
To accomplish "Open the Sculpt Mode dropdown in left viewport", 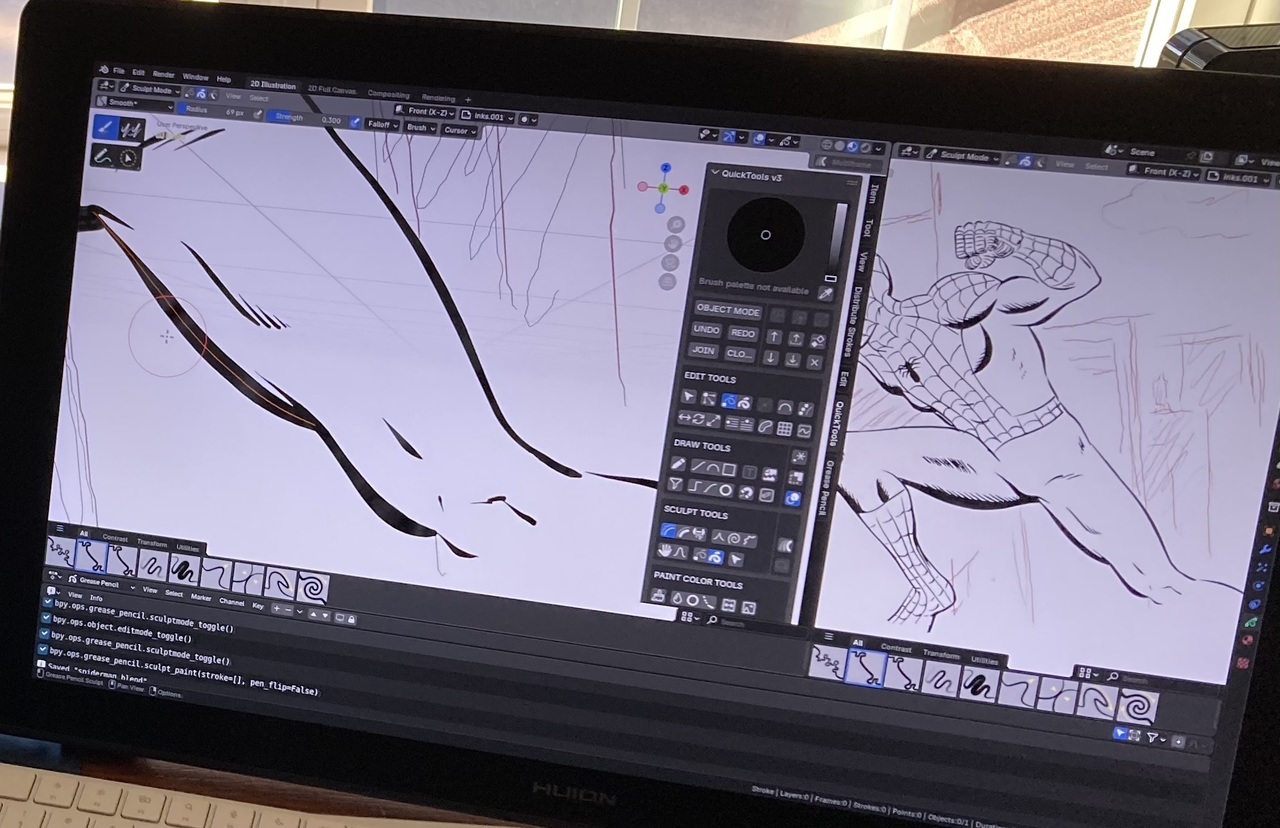I will coord(150,89).
